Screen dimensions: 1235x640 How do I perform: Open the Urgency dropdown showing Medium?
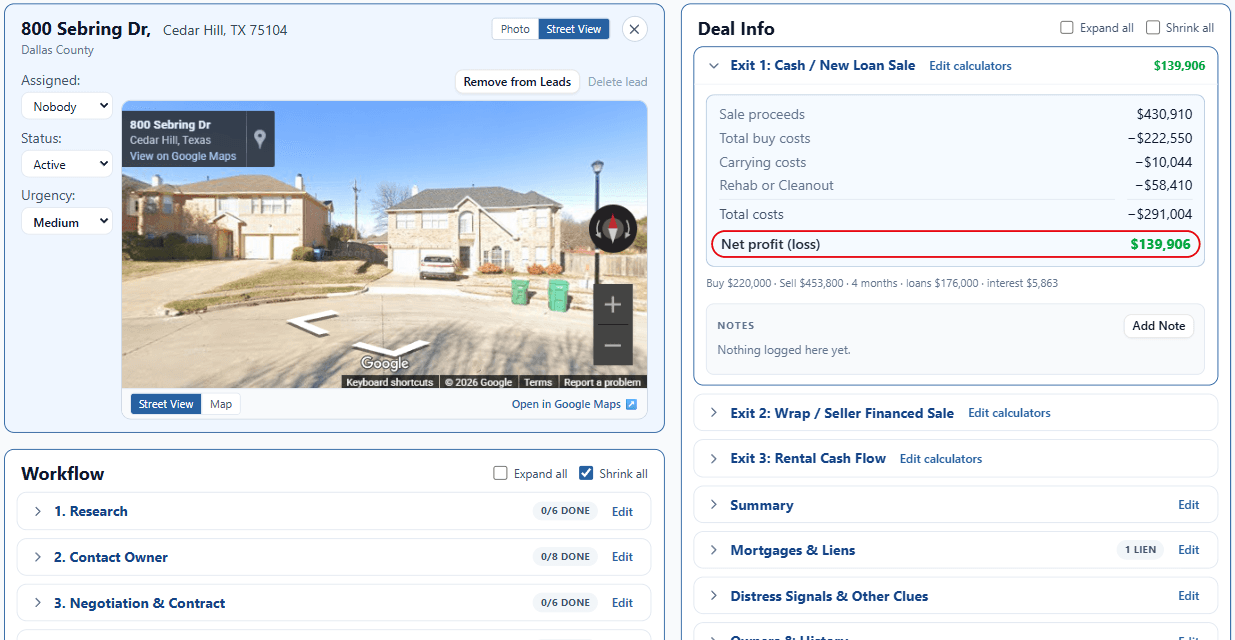click(x=67, y=222)
